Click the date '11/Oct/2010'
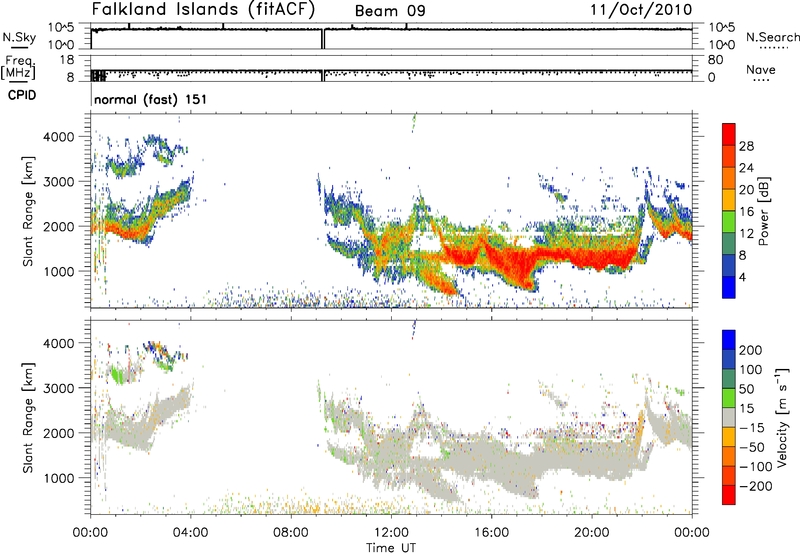Viewport: 800px width, 554px height. pos(641,10)
